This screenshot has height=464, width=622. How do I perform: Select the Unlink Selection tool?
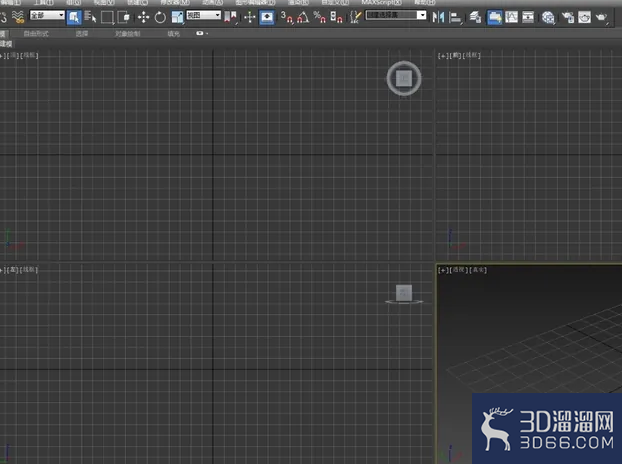[3, 17]
